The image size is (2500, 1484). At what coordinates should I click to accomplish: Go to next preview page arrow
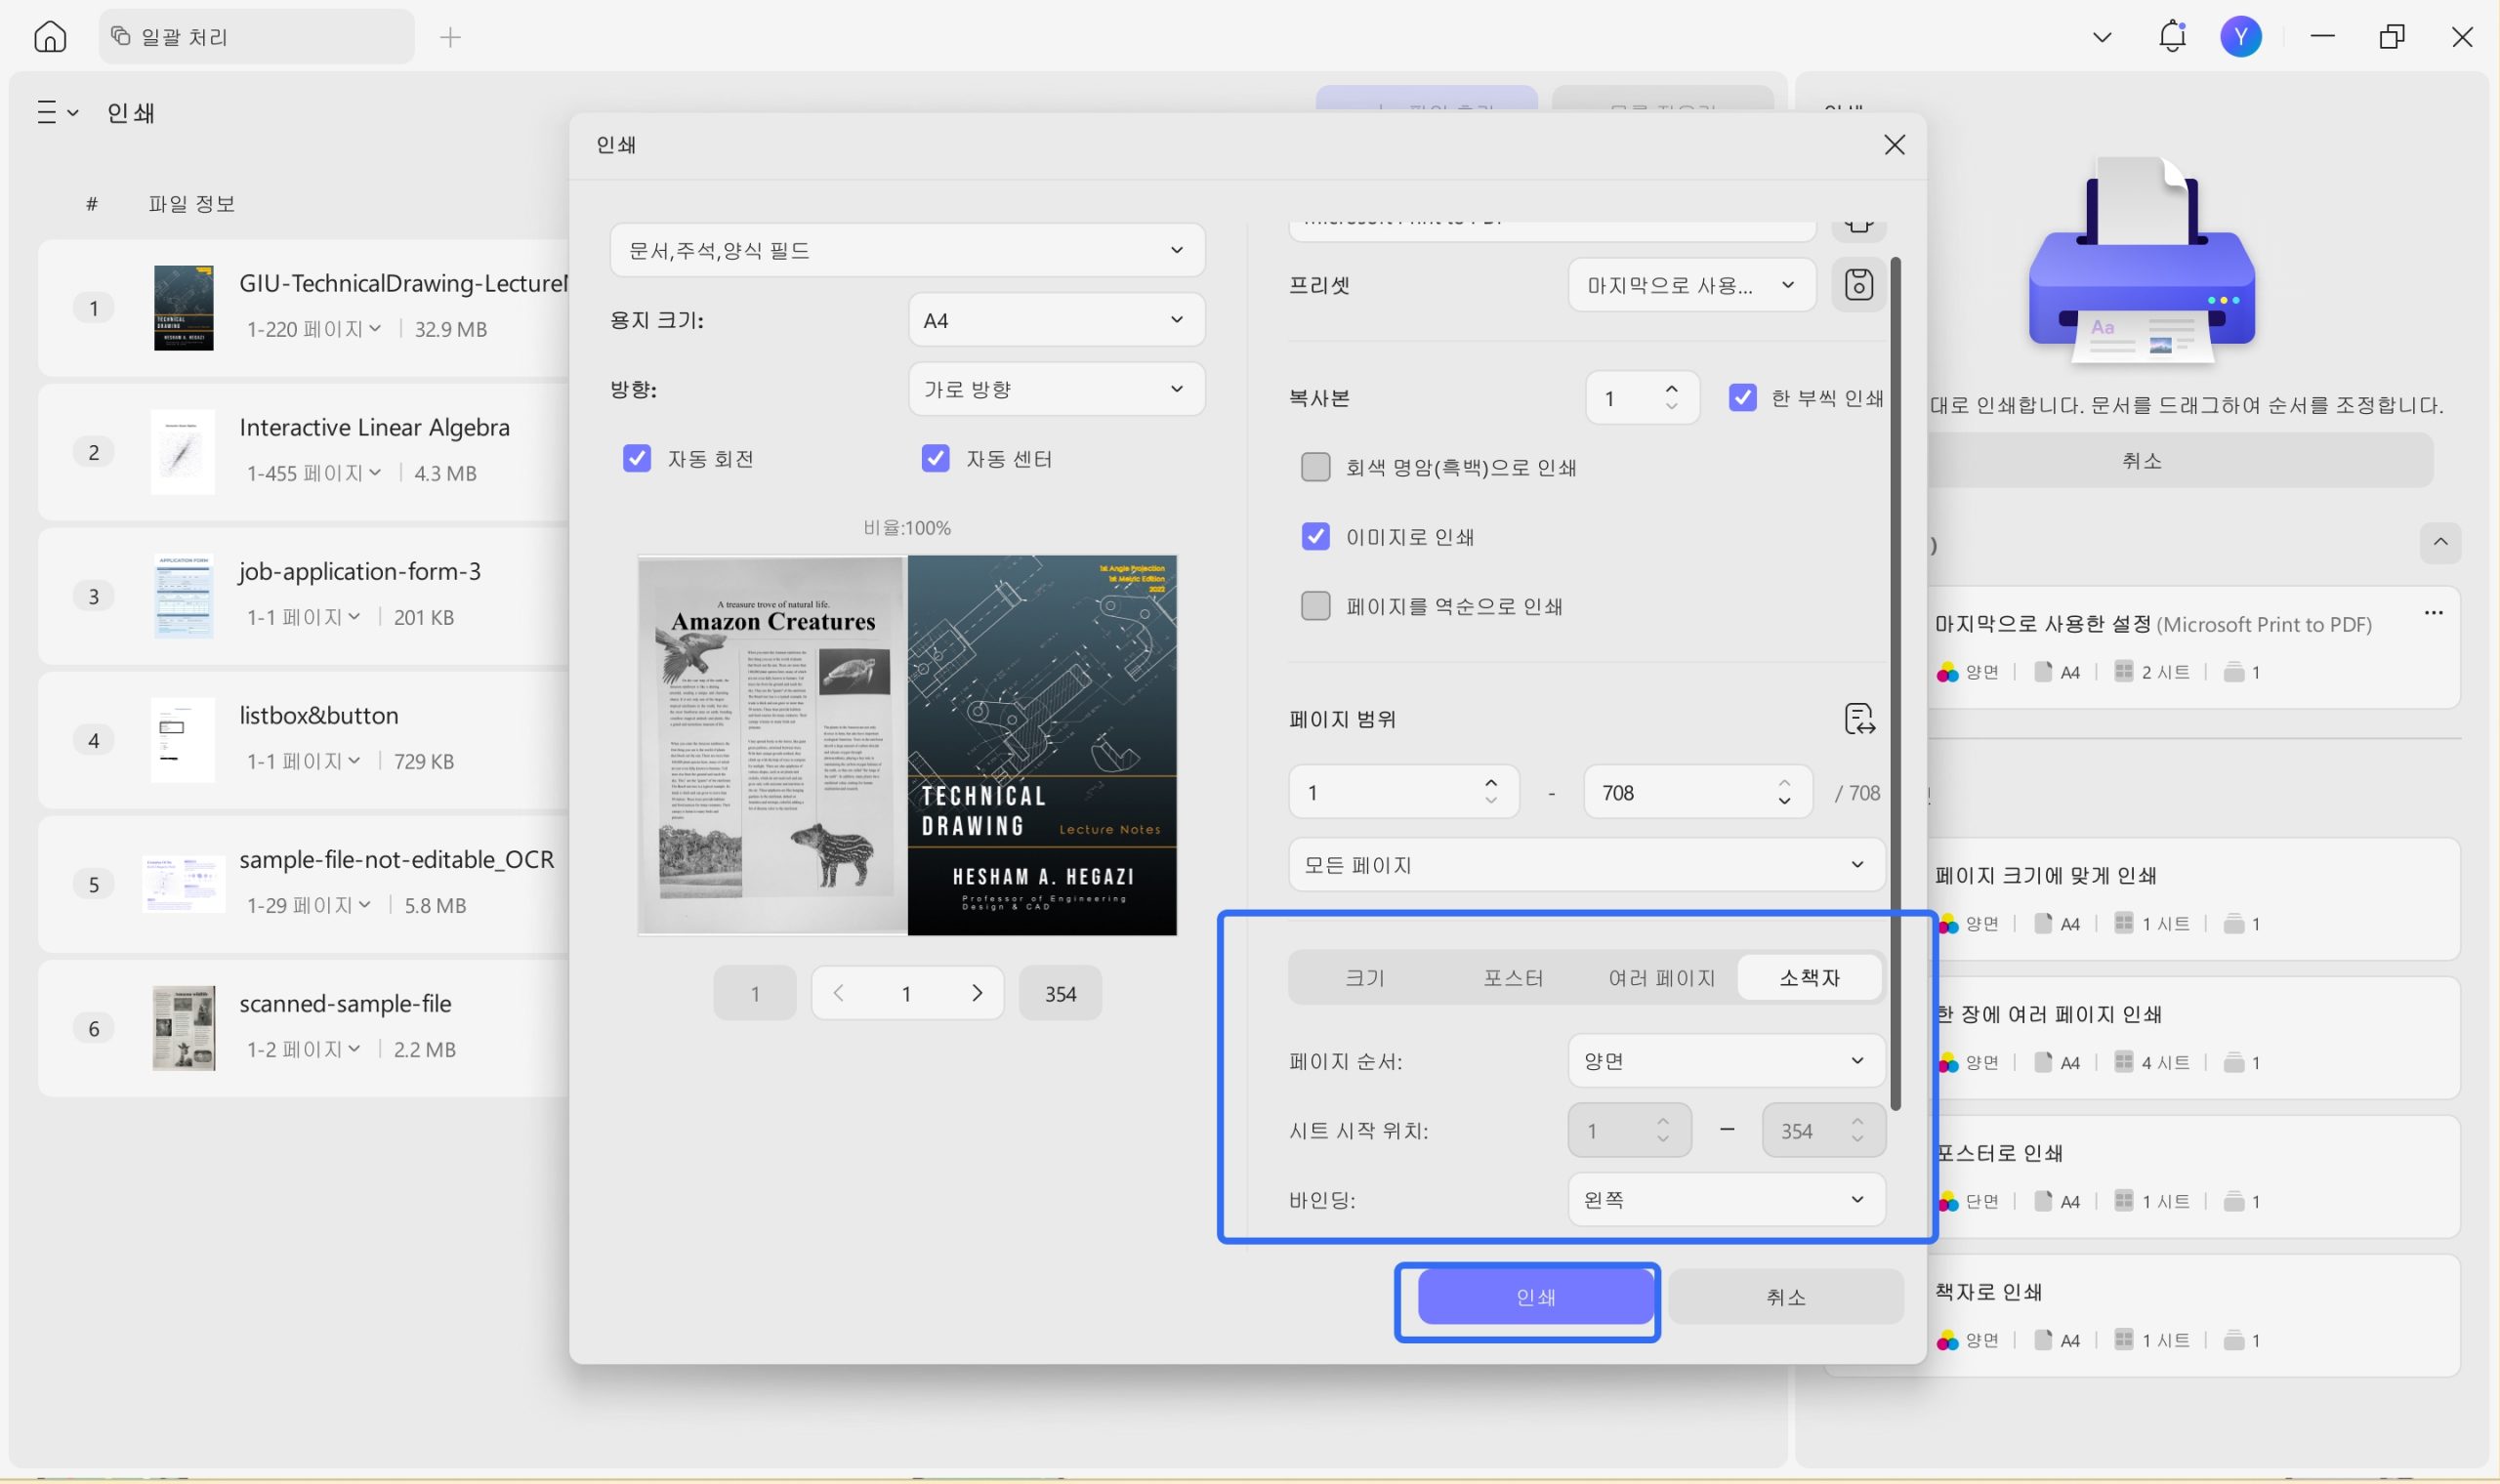(977, 993)
